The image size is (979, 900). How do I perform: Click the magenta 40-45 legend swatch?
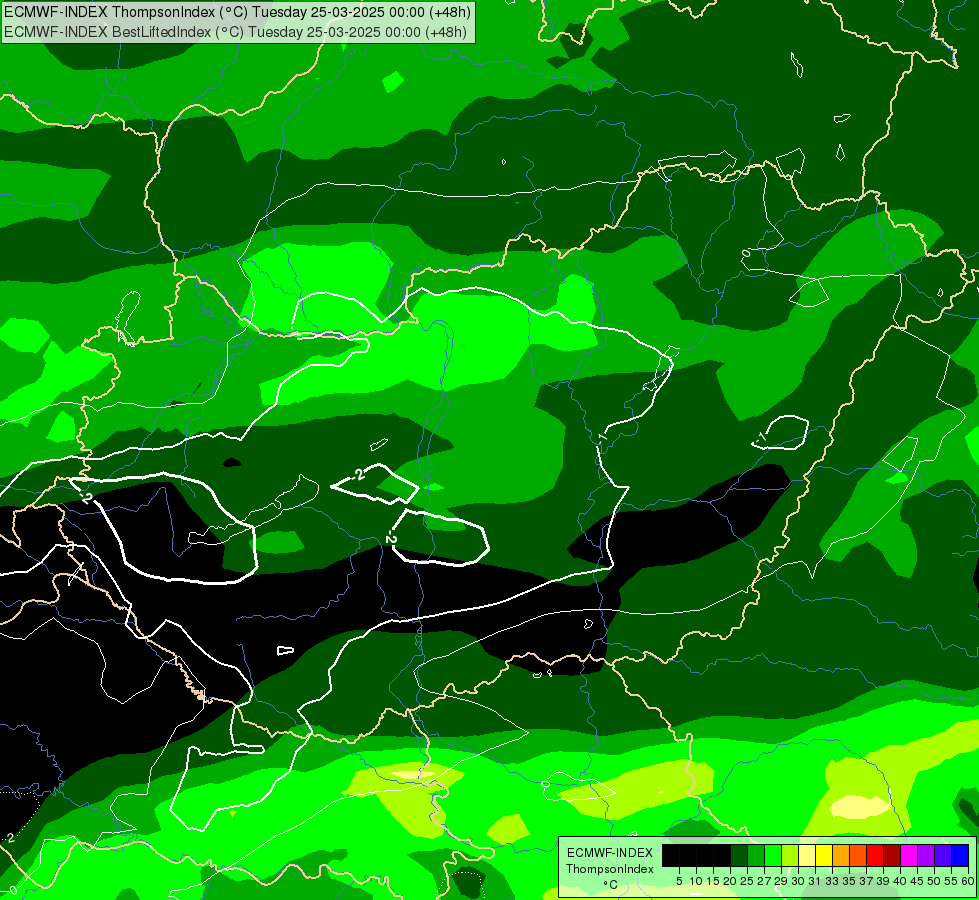tap(909, 855)
